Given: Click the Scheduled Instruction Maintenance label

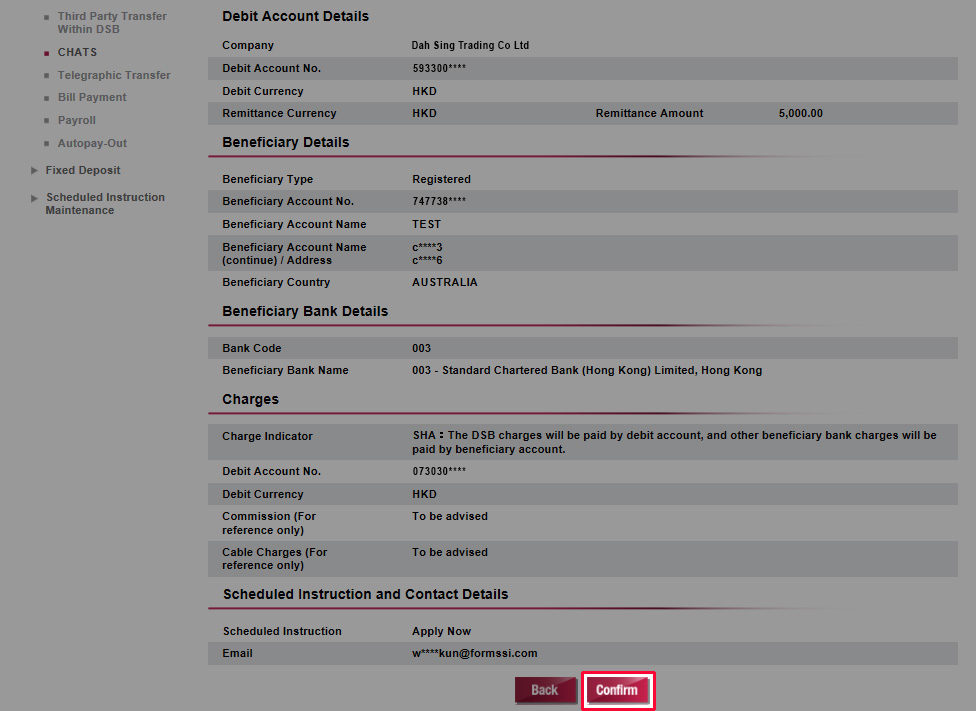Looking at the screenshot, I should 105,204.
